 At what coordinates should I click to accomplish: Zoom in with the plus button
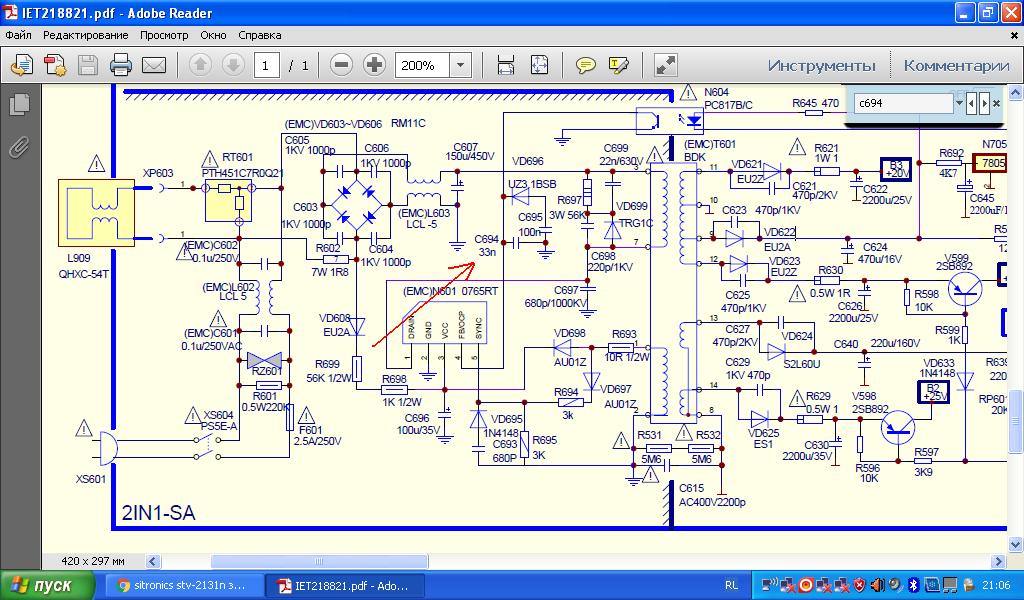coord(375,66)
